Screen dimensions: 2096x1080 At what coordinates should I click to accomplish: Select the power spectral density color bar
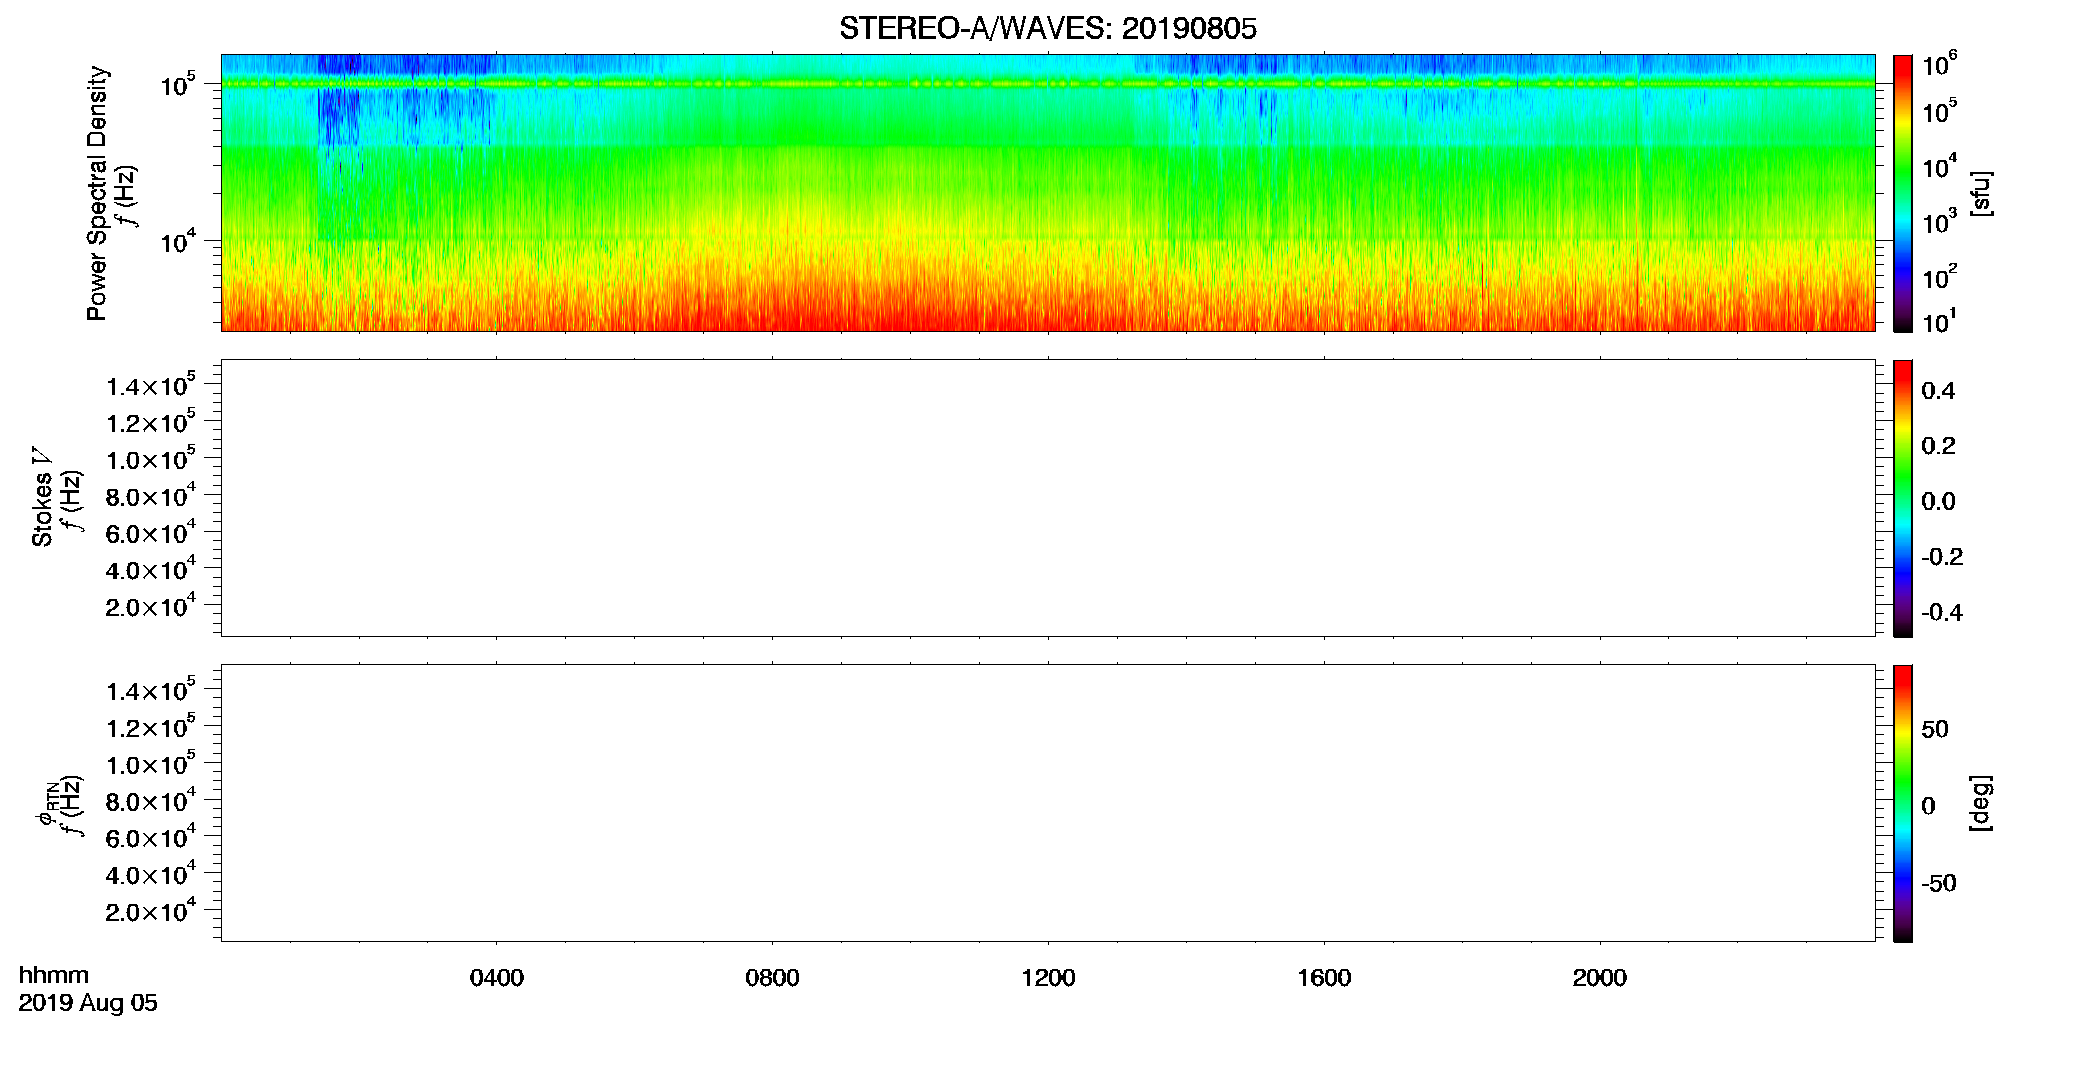(1902, 193)
